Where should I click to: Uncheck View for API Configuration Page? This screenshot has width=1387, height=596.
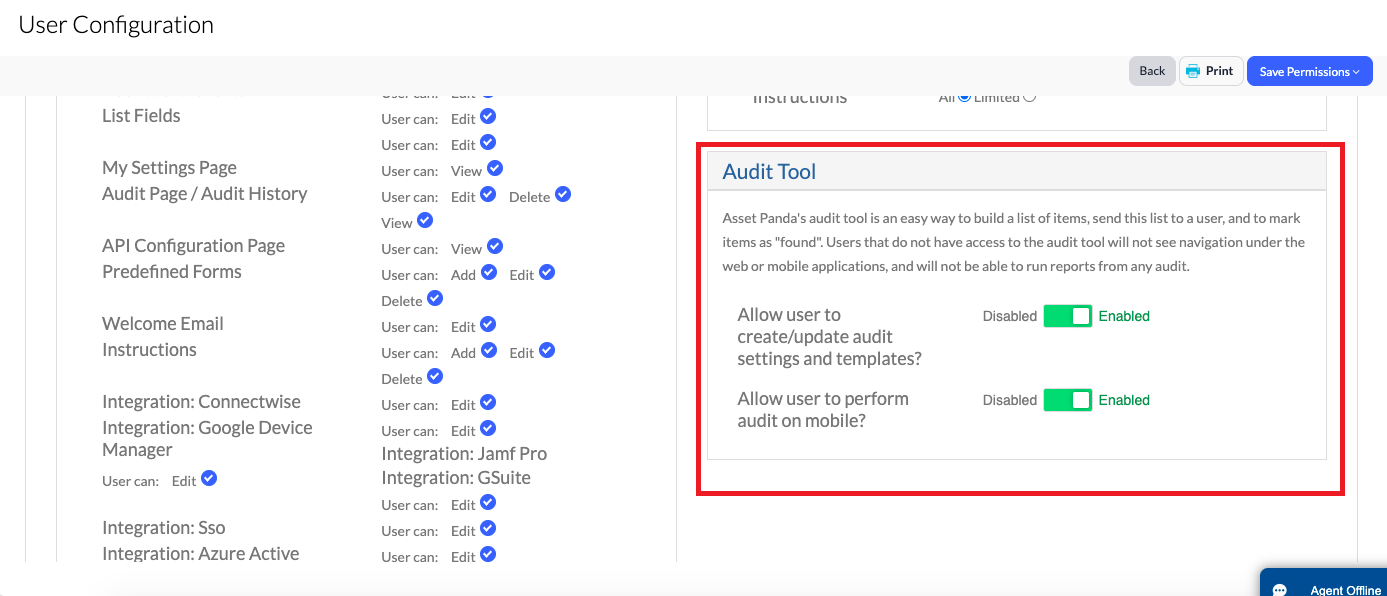495,247
